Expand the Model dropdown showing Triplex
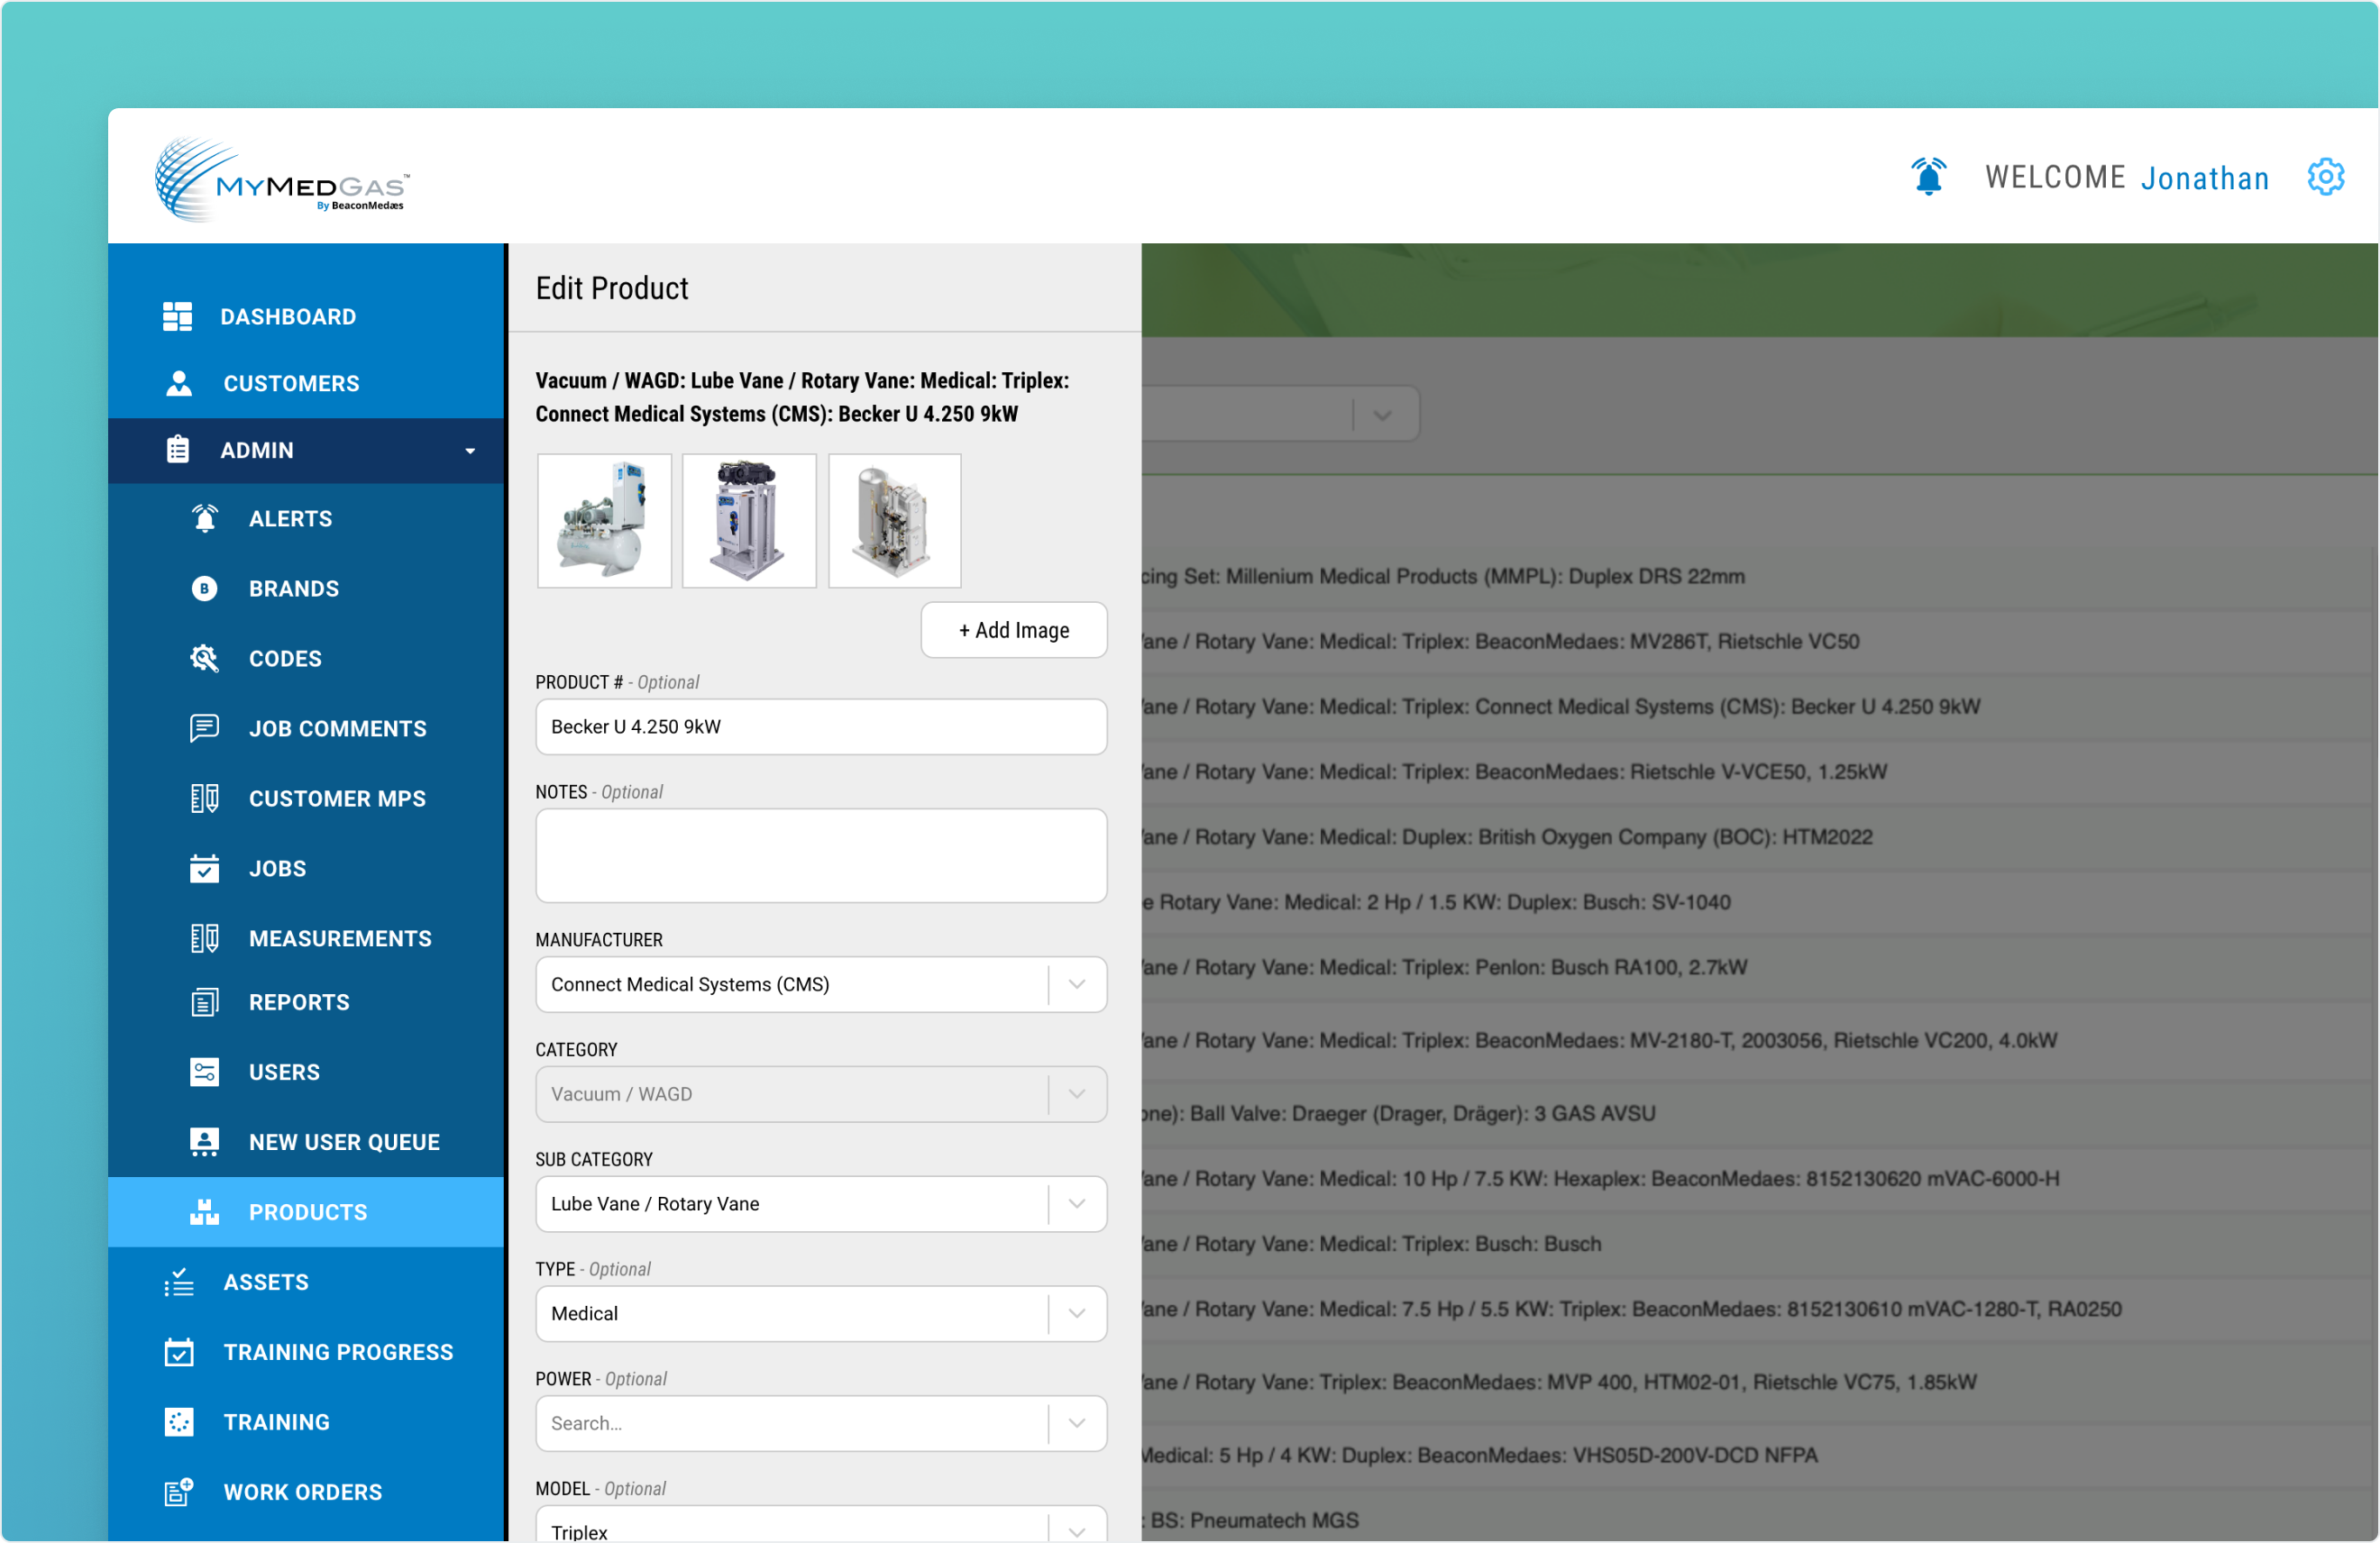This screenshot has width=2380, height=1543. pyautogui.click(x=821, y=1525)
